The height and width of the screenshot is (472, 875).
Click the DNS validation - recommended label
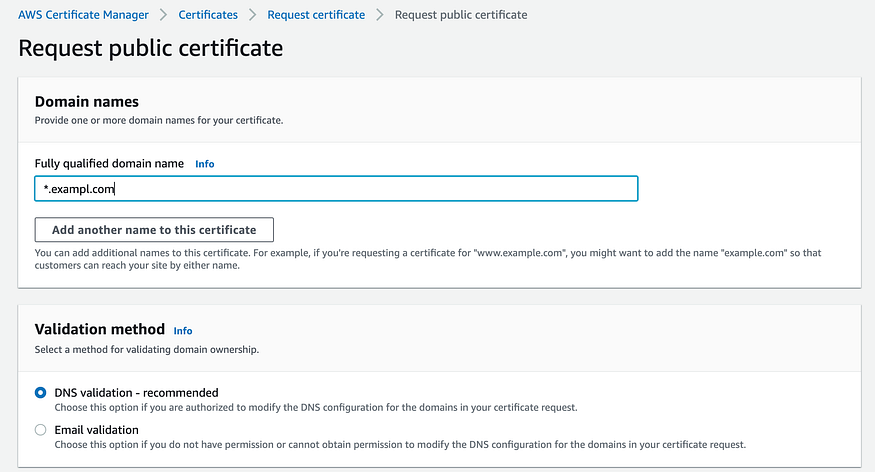click(x=135, y=393)
